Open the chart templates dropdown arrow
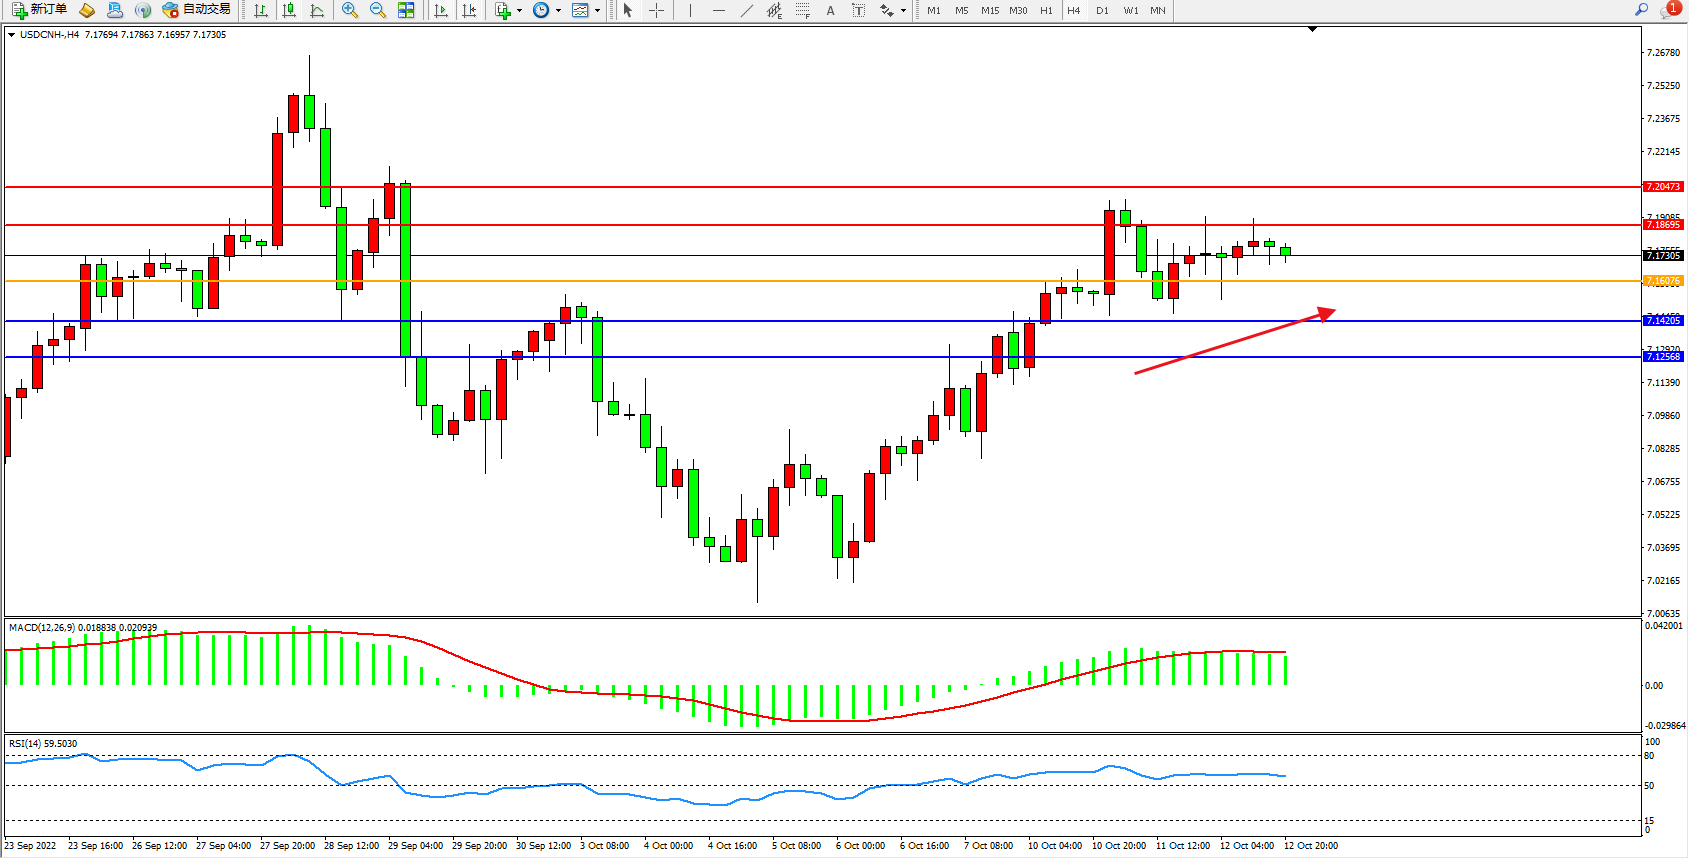 coord(598,11)
